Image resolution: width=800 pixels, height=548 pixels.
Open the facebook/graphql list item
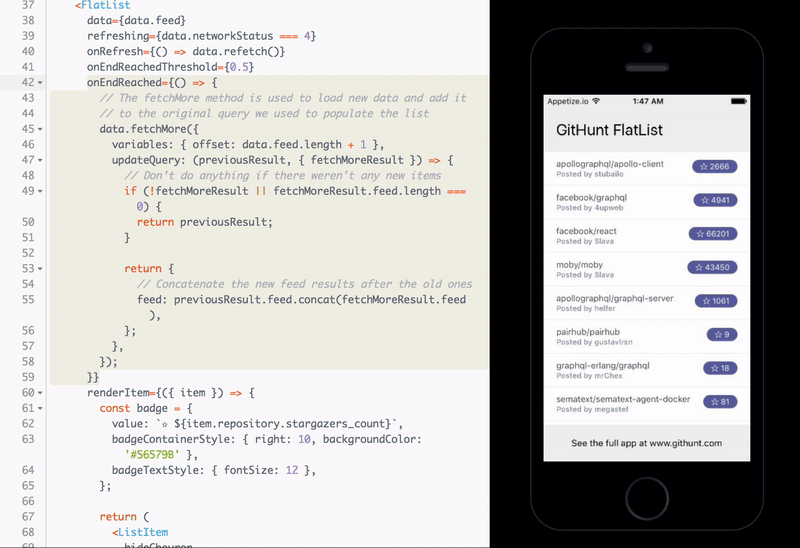(x=646, y=203)
